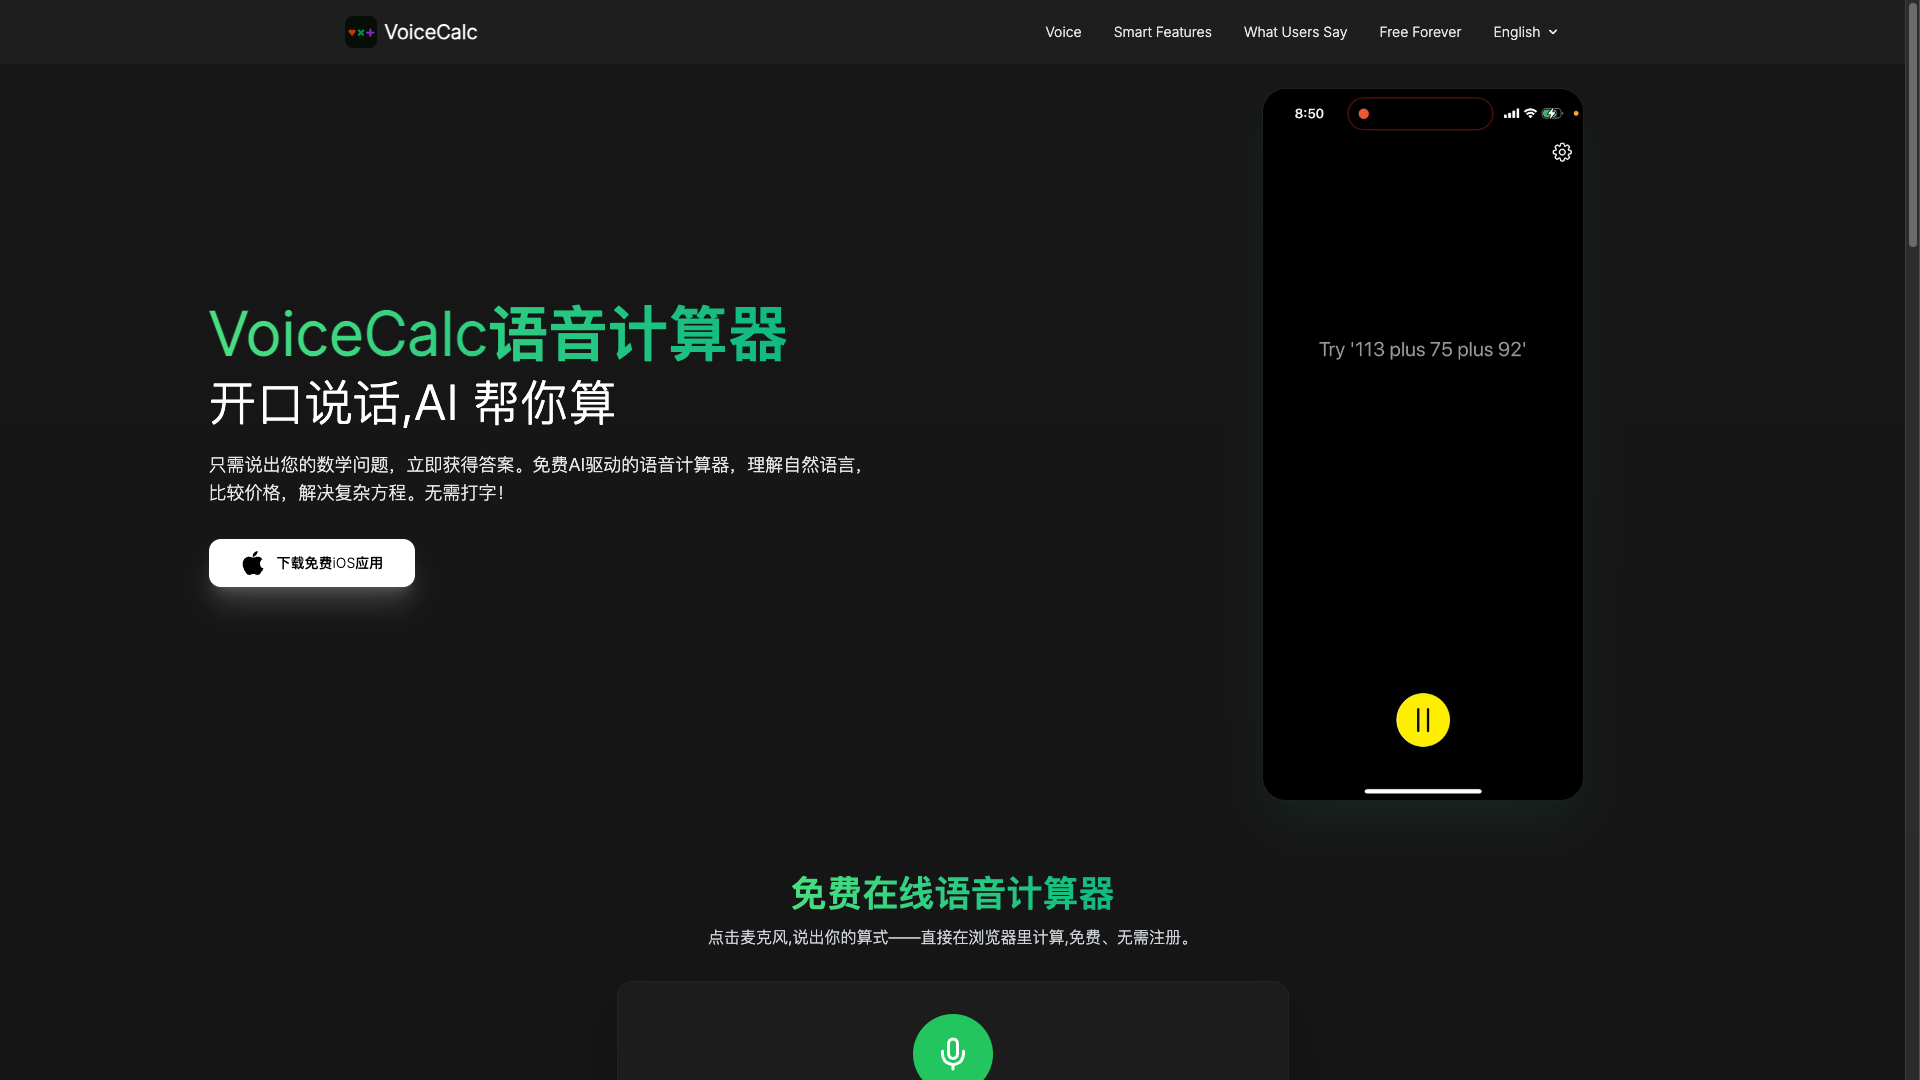
Task: Click the battery icon in phone status bar
Action: 1552,114
